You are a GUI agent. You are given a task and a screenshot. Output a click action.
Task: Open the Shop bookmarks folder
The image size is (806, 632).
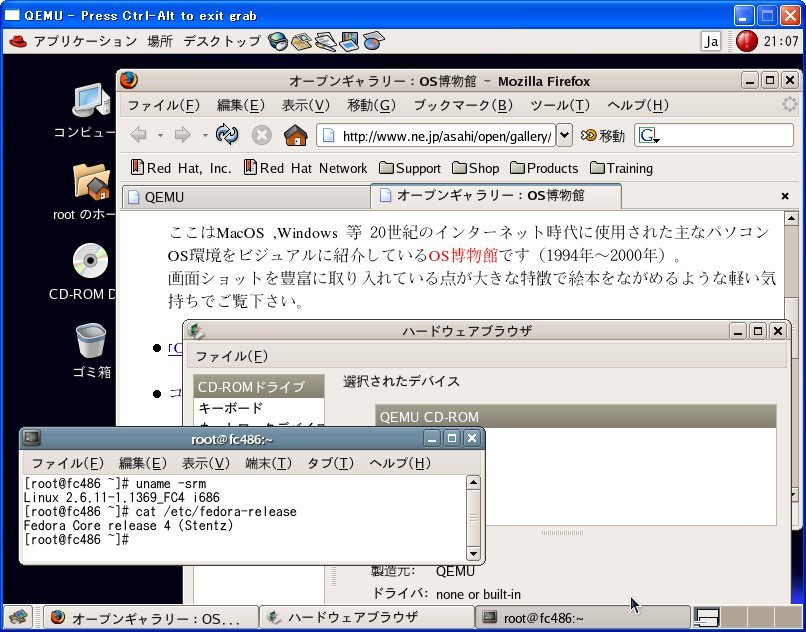(475, 168)
